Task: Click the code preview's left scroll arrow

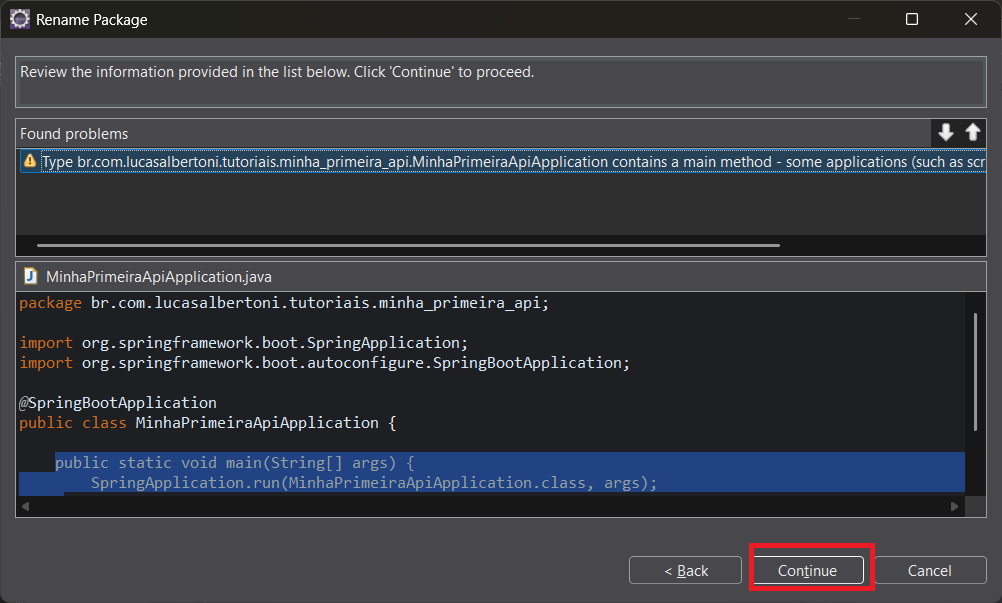Action: pyautogui.click(x=24, y=507)
